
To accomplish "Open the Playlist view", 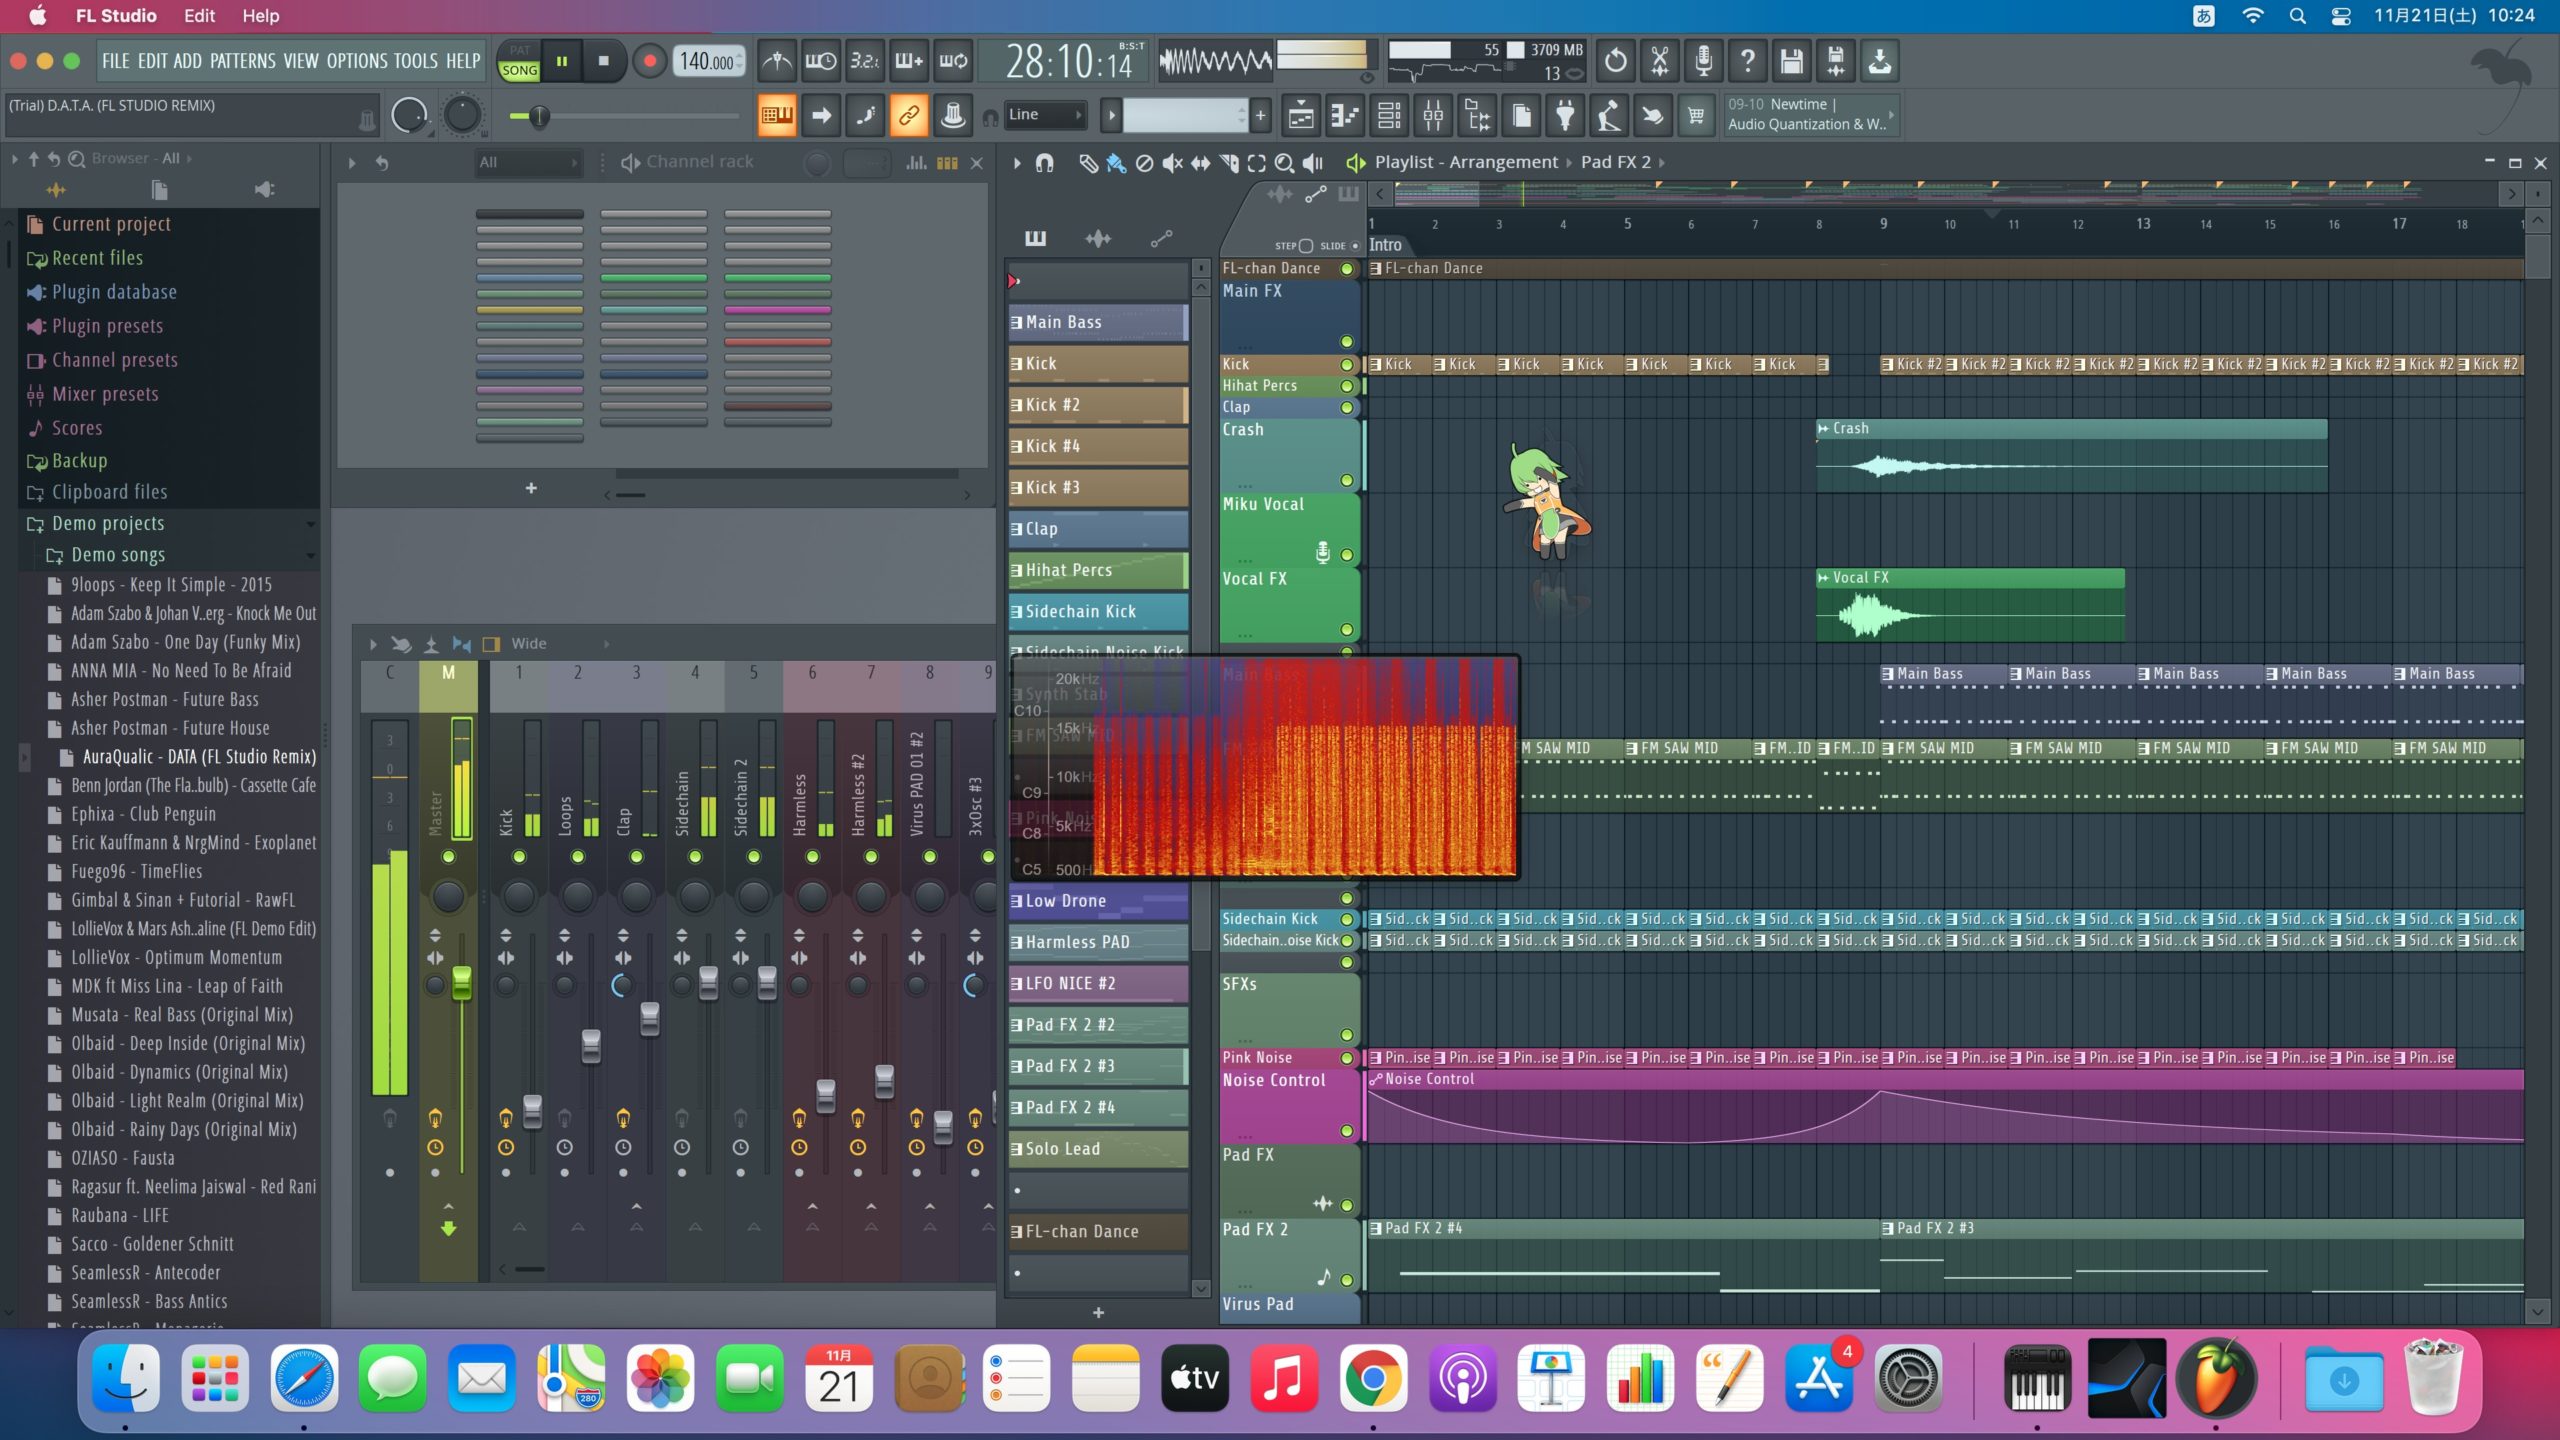I will tap(1301, 116).
